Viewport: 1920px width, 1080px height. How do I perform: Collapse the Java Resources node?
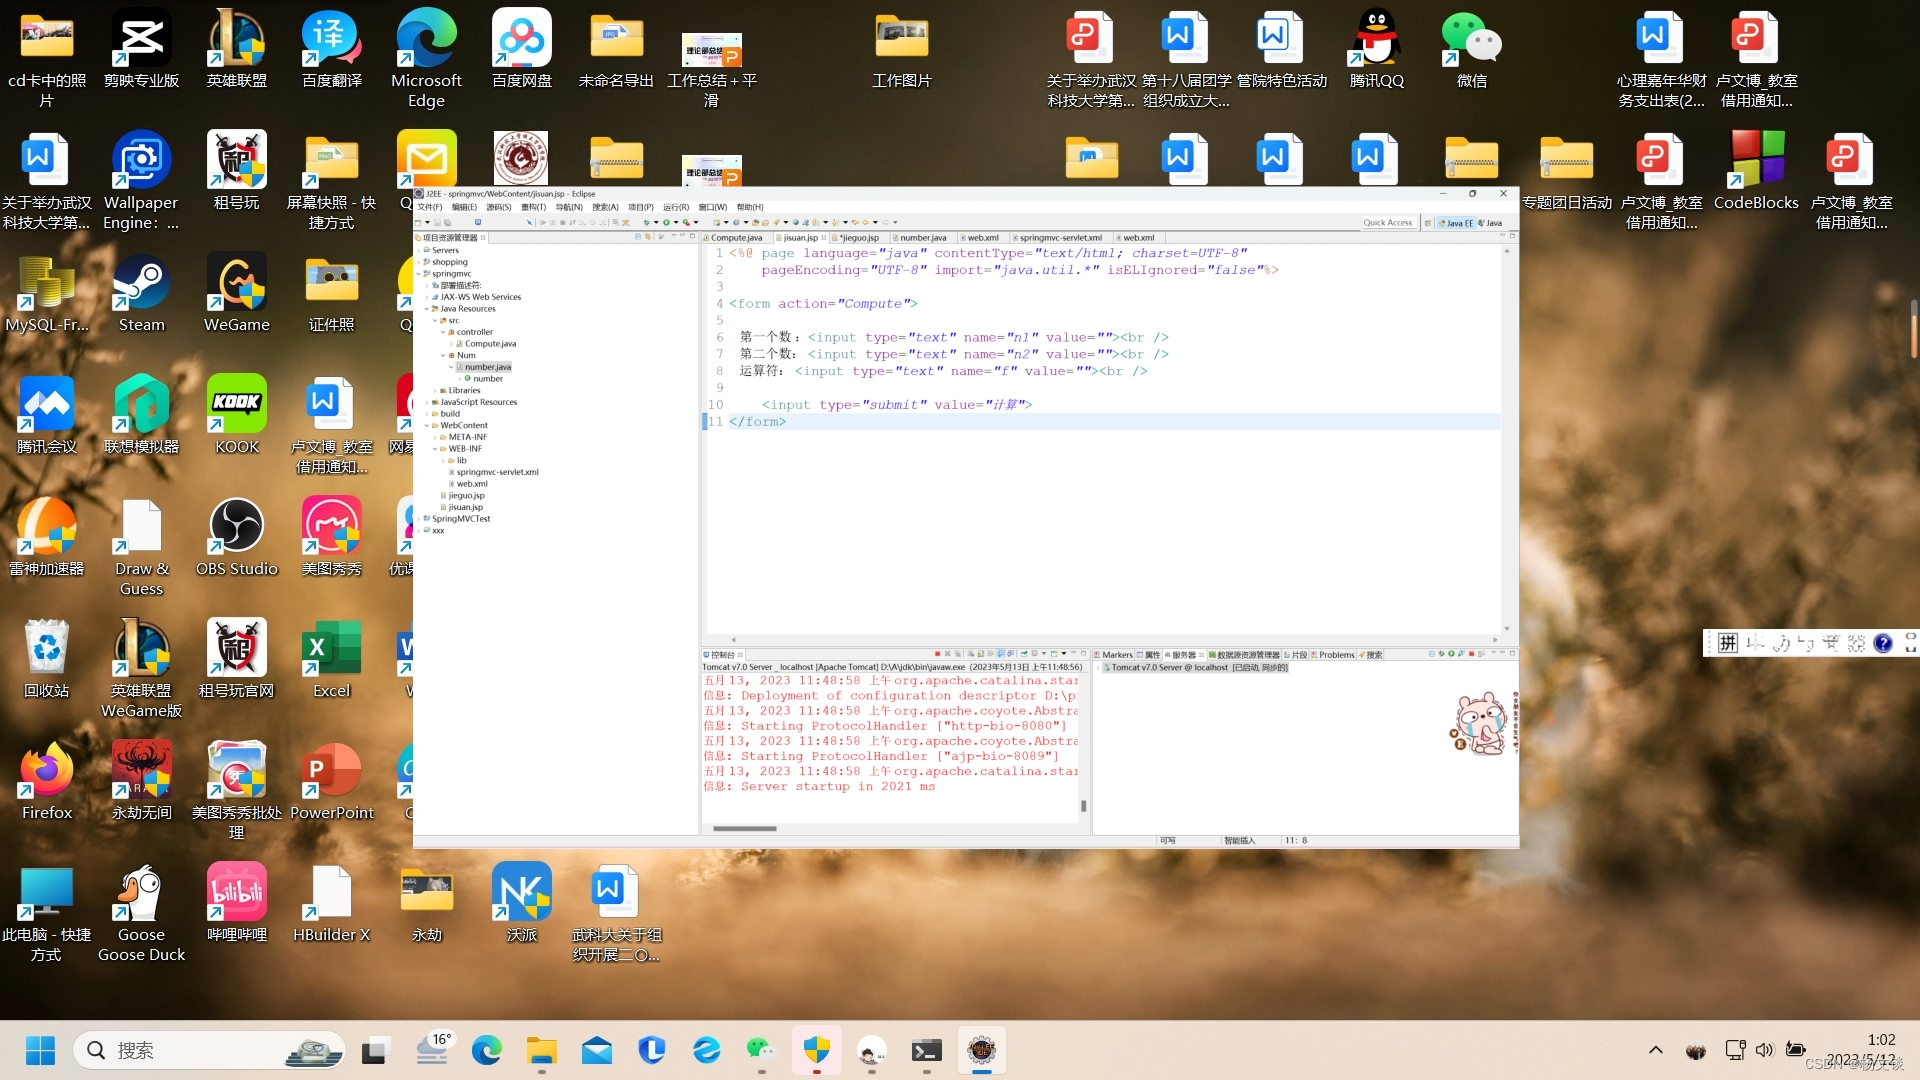tap(427, 309)
